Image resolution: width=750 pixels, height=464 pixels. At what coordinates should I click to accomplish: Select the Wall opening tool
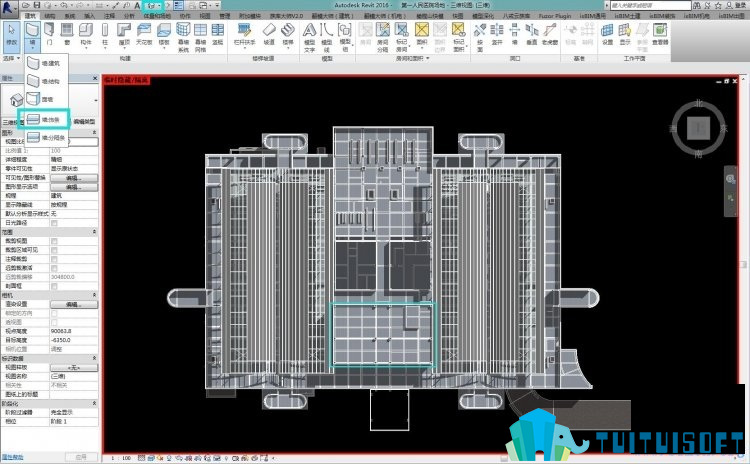click(x=515, y=35)
